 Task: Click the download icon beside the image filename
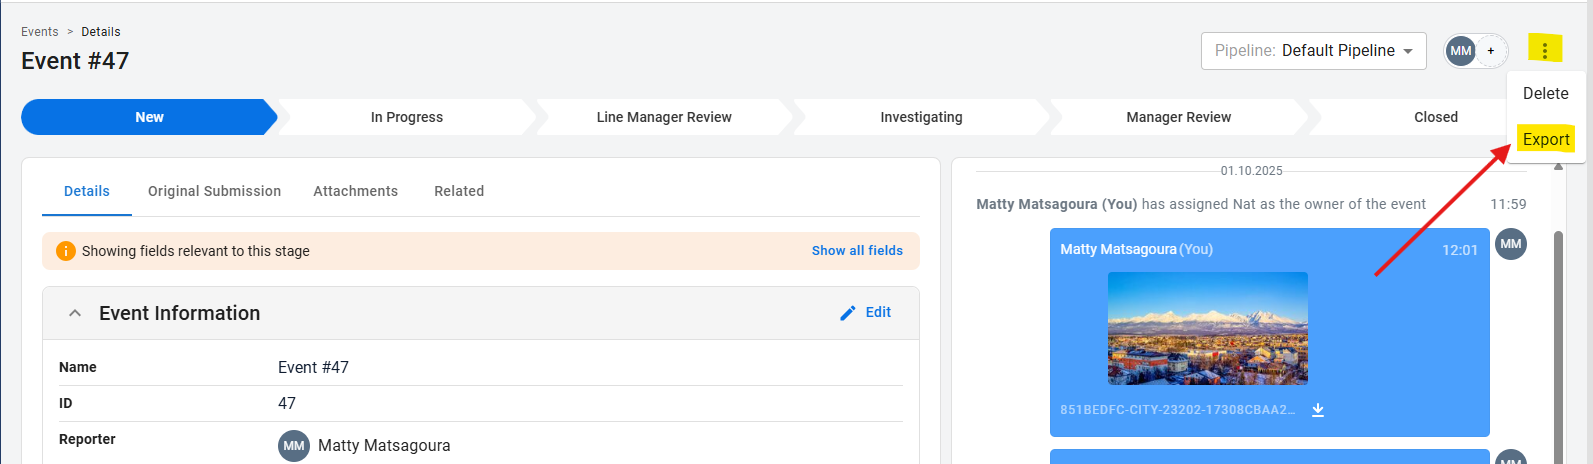pyautogui.click(x=1318, y=410)
